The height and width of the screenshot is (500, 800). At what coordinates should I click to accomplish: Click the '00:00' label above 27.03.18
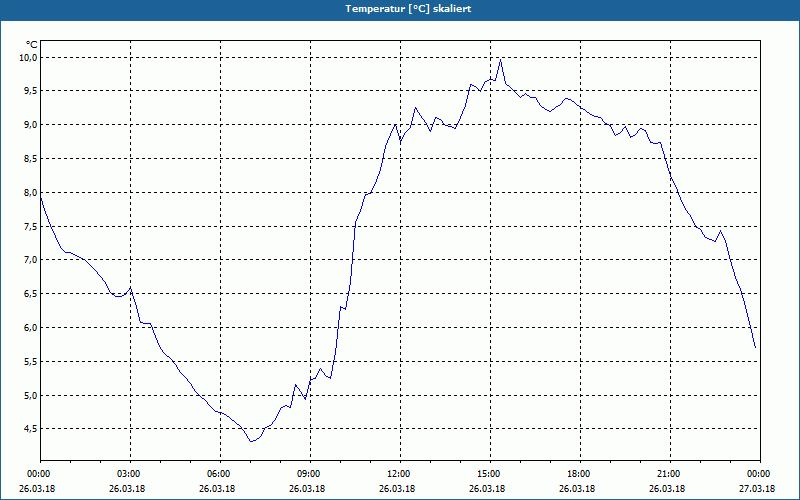click(760, 474)
